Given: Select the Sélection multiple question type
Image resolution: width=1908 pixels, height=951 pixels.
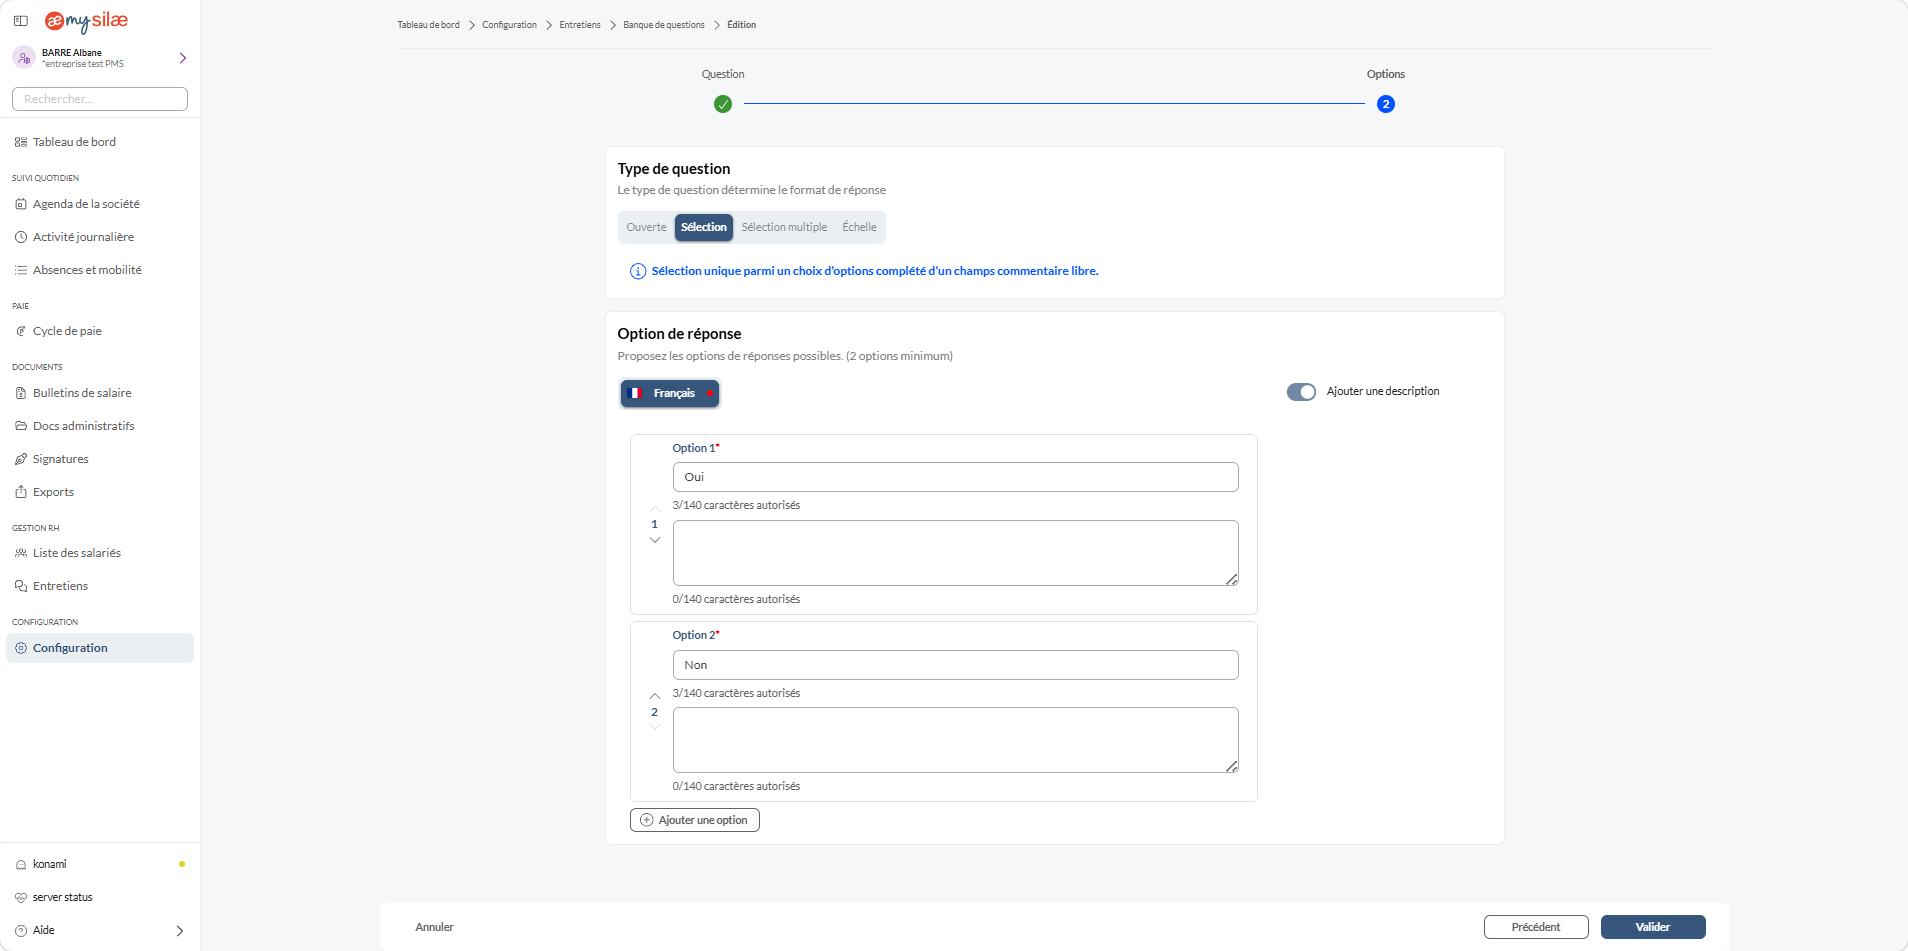Looking at the screenshot, I should point(784,227).
